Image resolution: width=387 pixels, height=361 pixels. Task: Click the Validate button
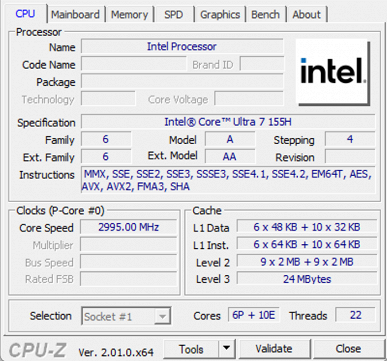pyautogui.click(x=274, y=349)
